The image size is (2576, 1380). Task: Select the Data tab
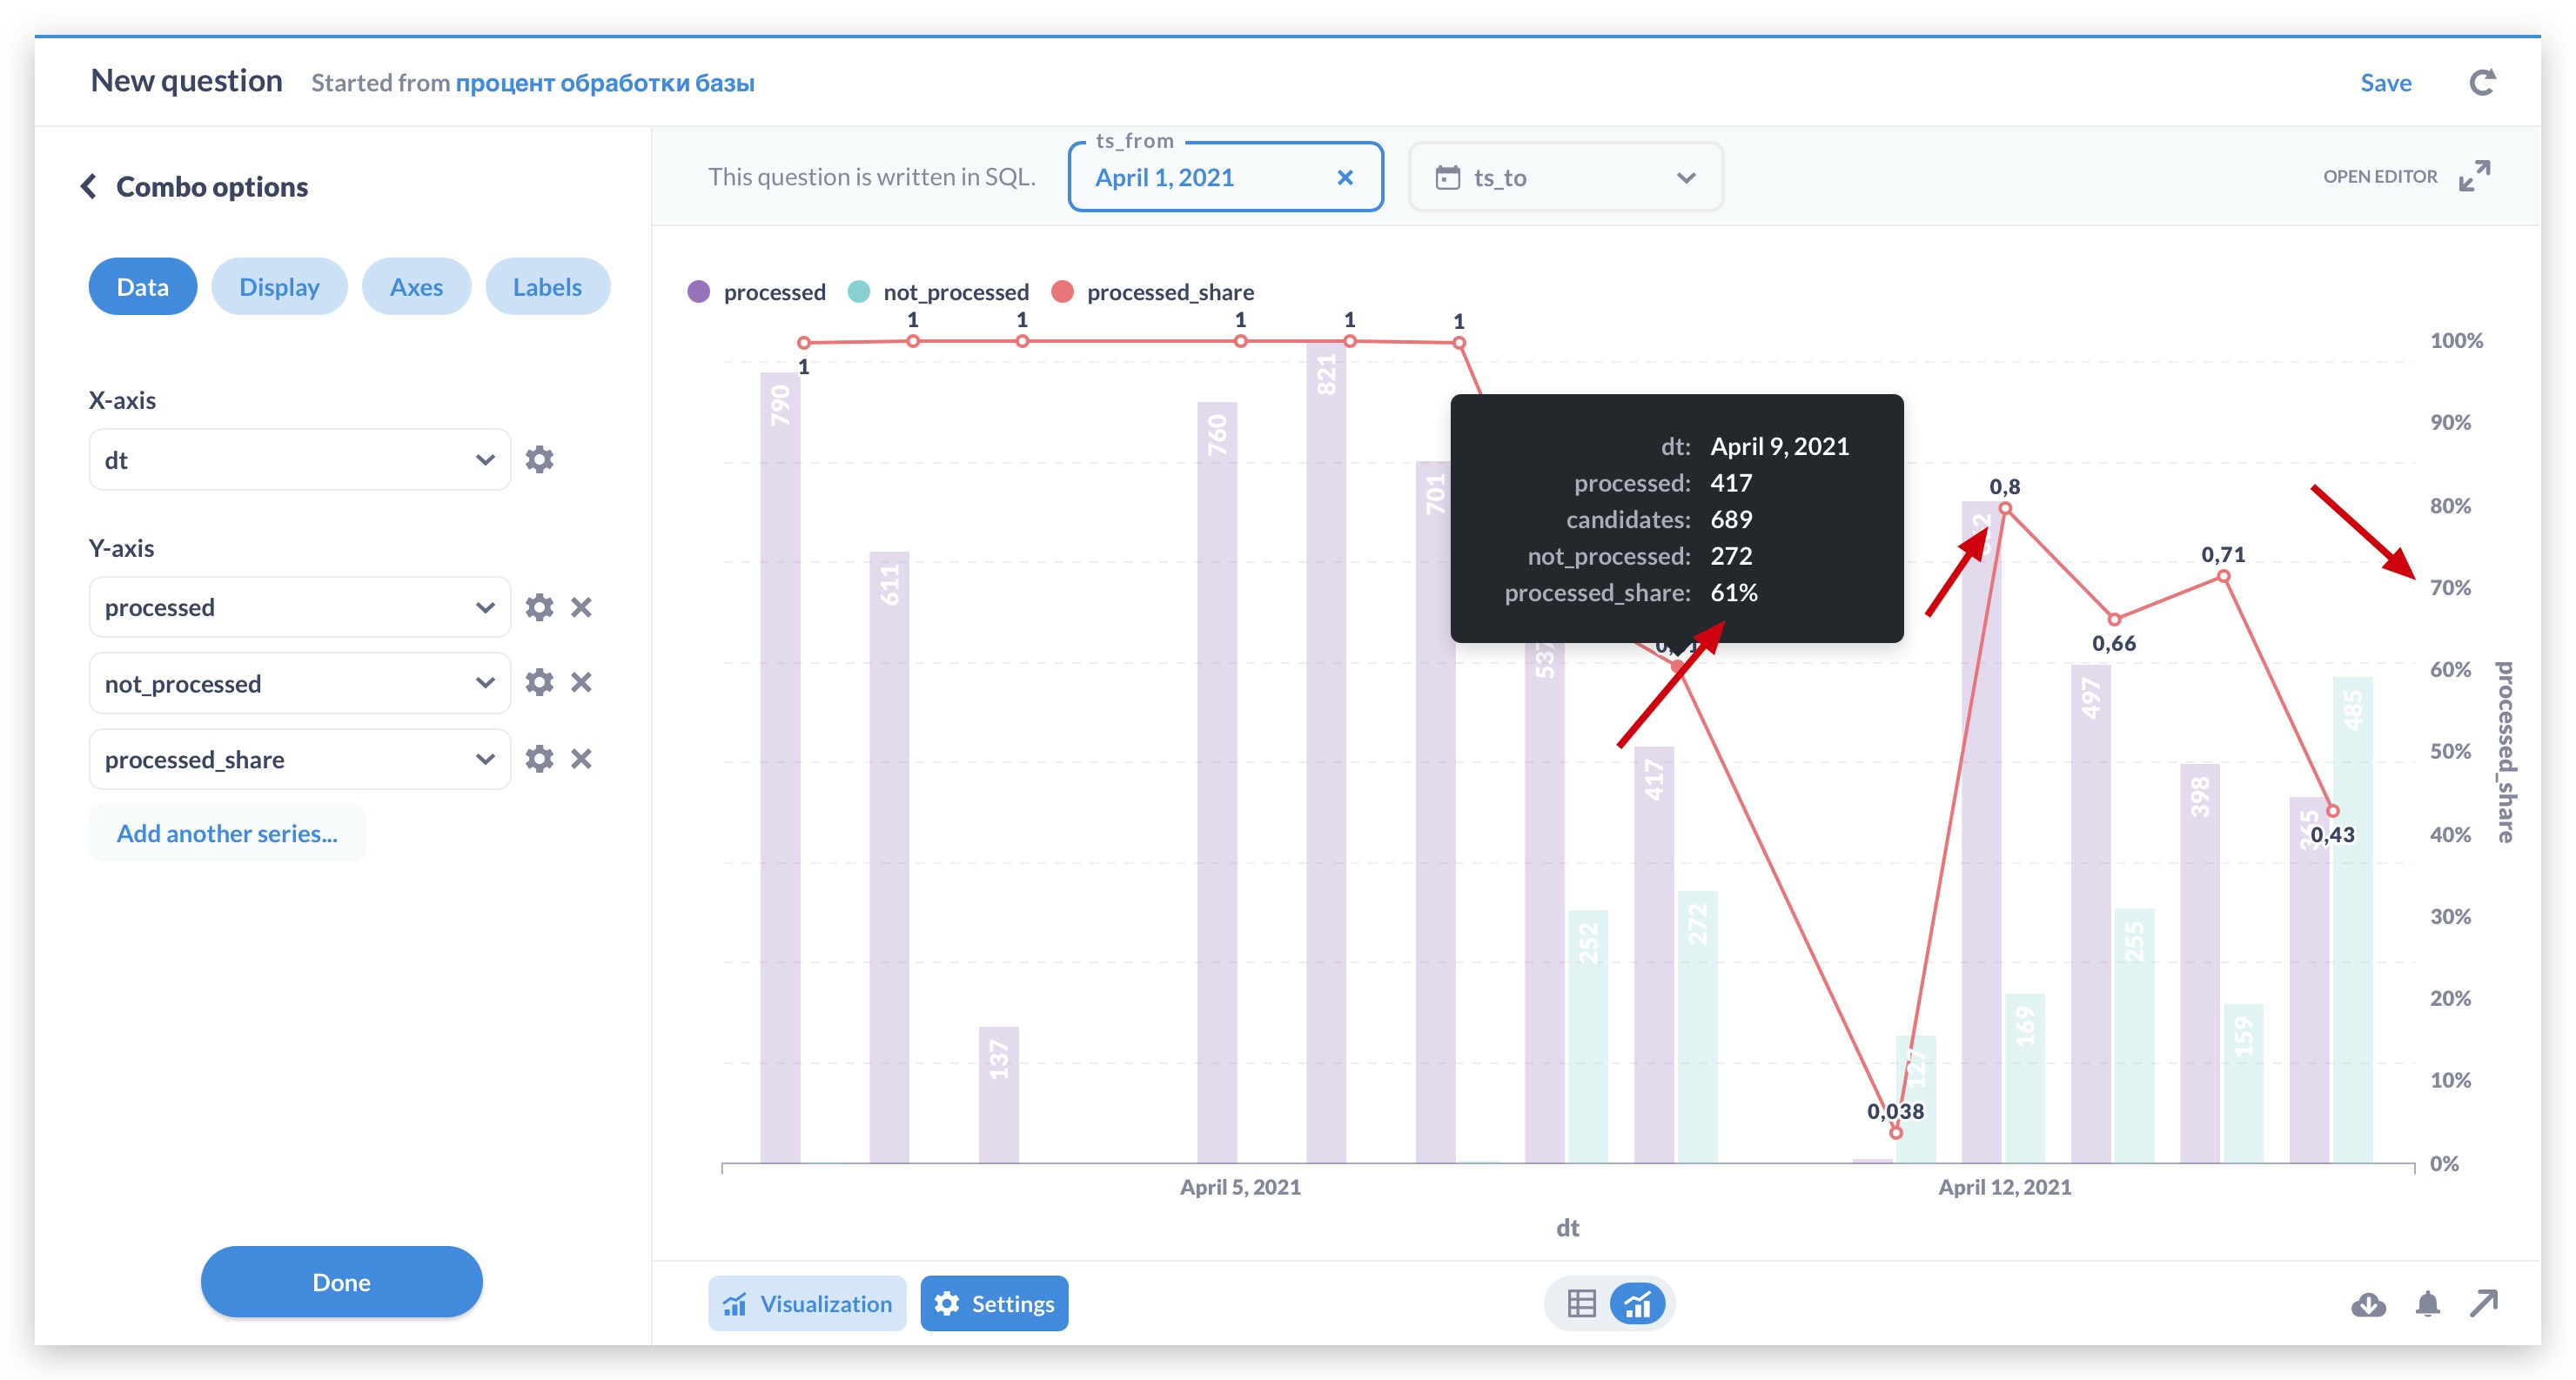143,287
